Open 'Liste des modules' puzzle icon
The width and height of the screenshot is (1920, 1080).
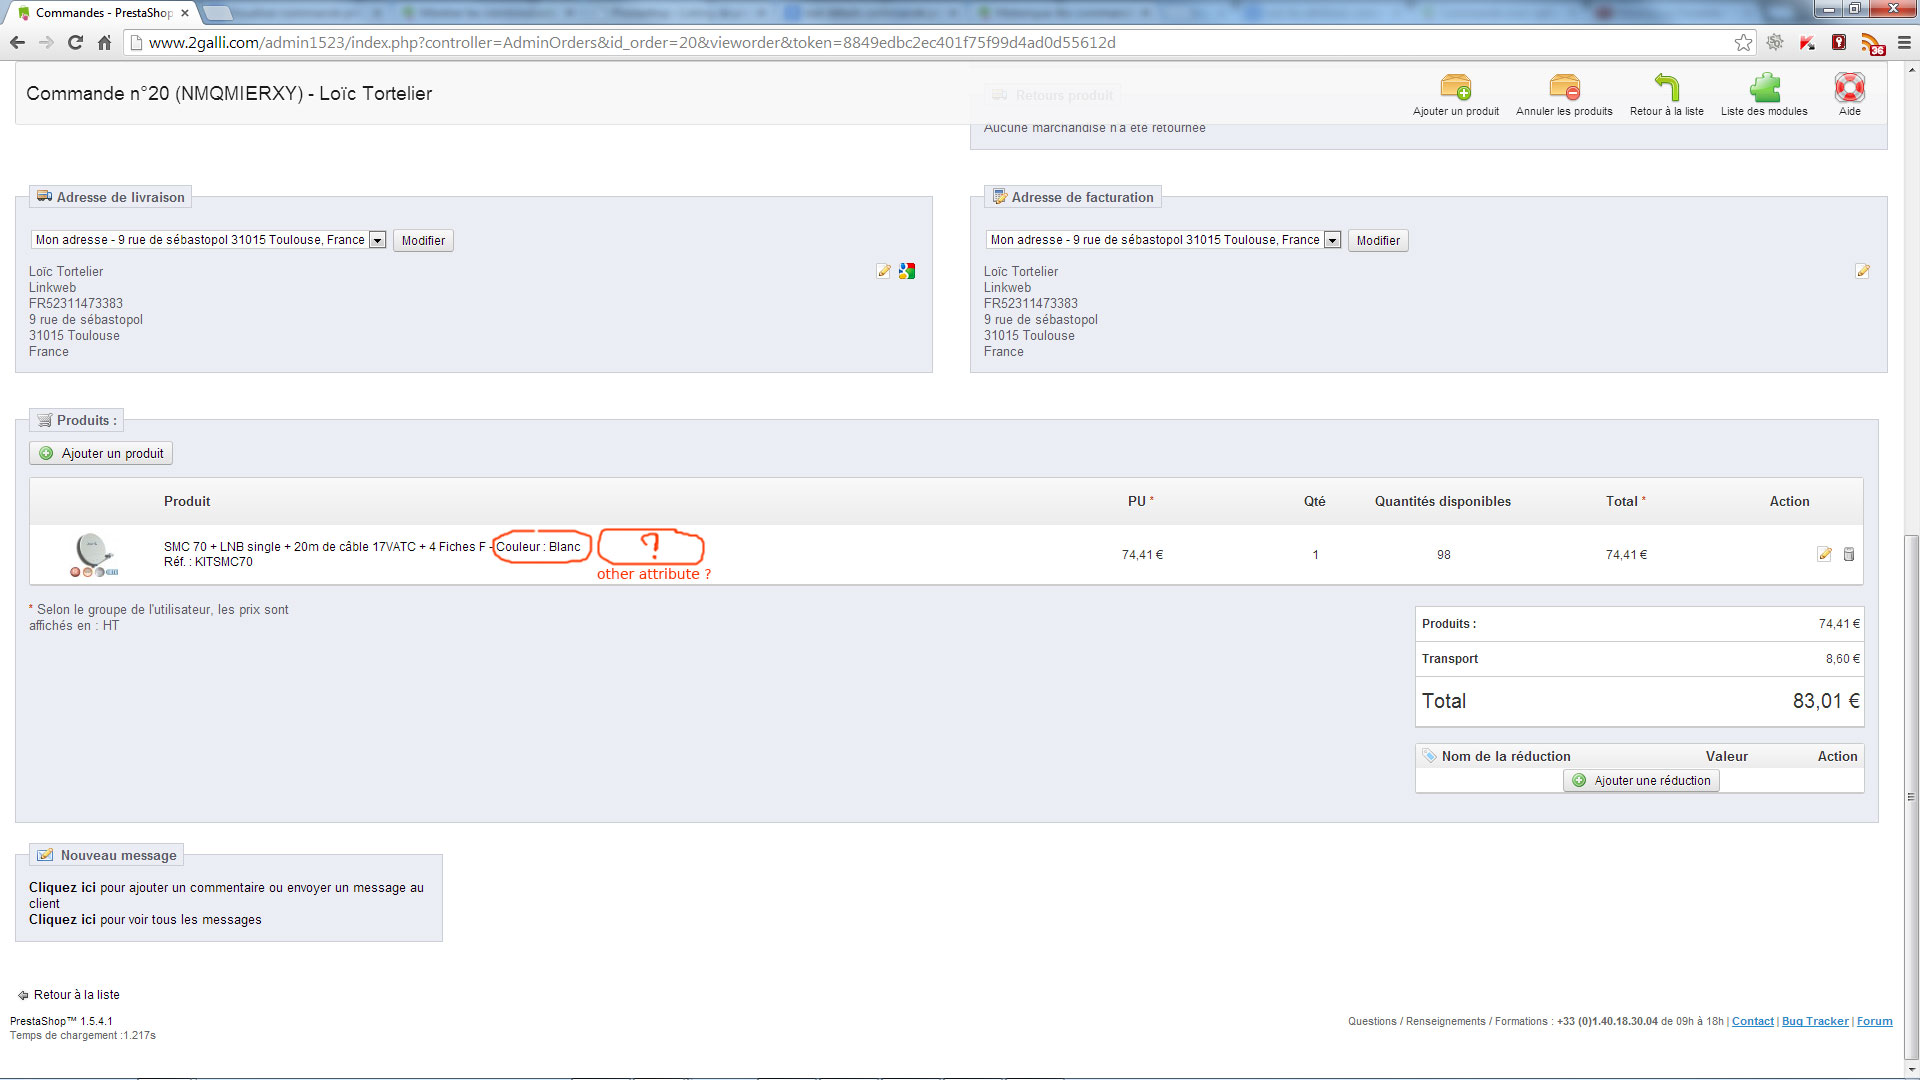click(1764, 88)
